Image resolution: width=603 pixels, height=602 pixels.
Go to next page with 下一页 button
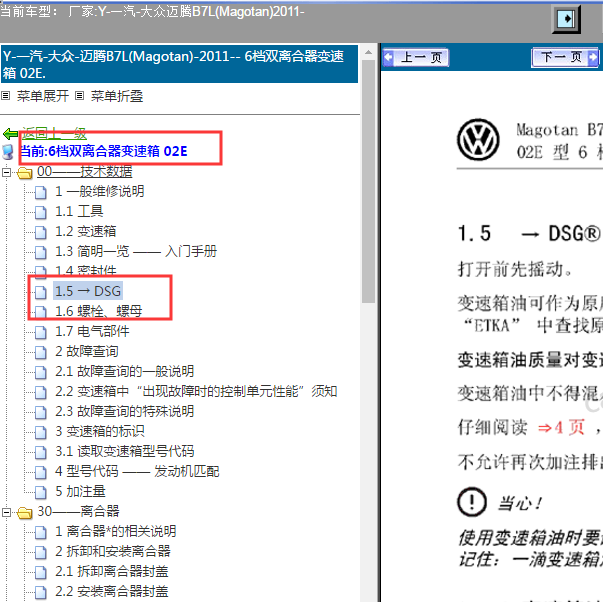point(565,58)
